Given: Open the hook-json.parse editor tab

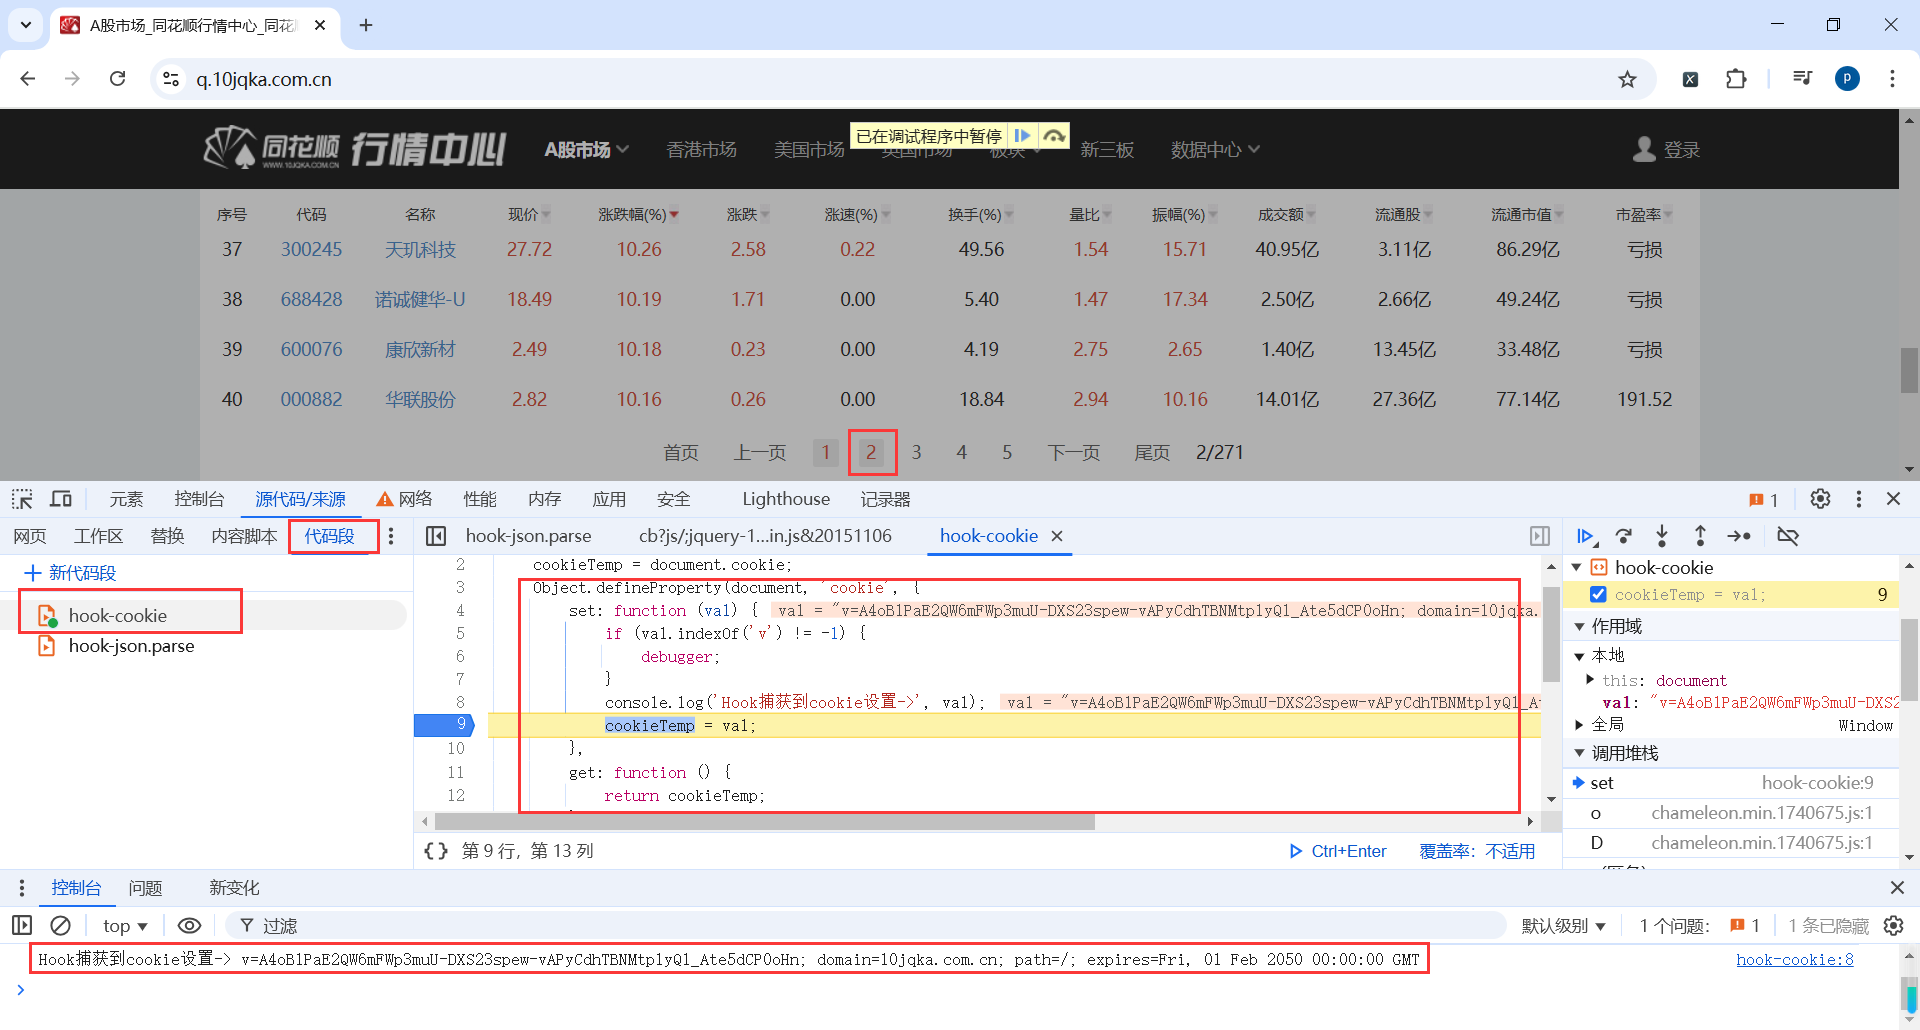Looking at the screenshot, I should pos(528,536).
